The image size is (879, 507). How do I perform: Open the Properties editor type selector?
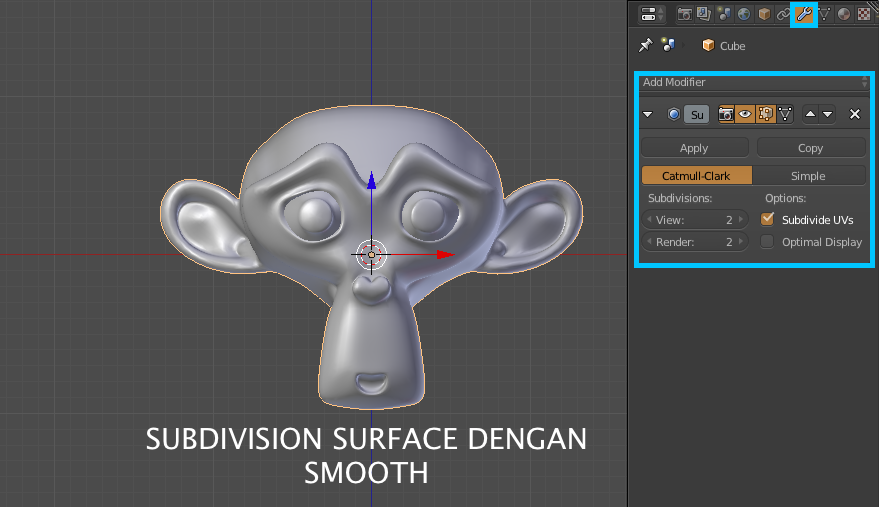(652, 14)
